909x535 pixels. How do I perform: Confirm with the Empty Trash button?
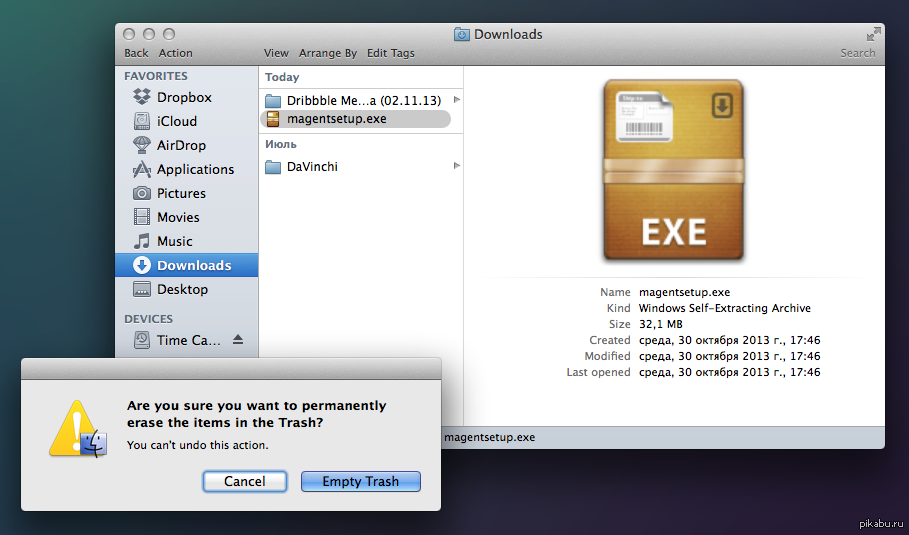361,481
